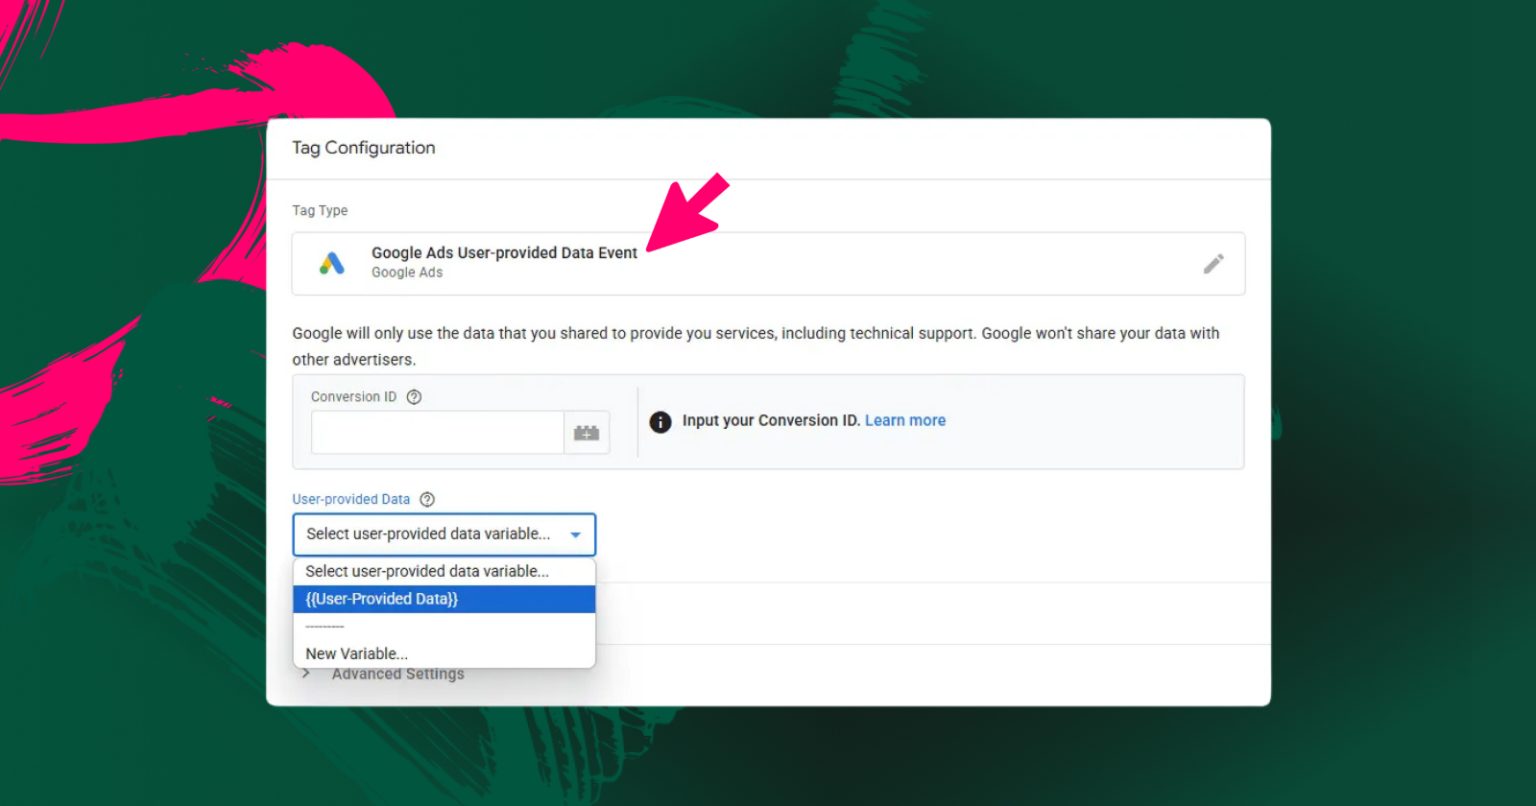Click the pink arrow annotation
This screenshot has height=806, width=1536.
pyautogui.click(x=688, y=213)
